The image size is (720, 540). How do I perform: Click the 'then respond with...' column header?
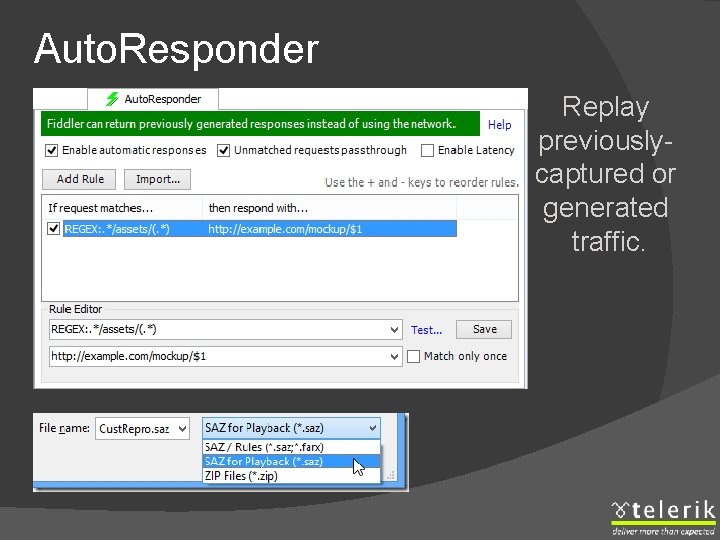pyautogui.click(x=329, y=208)
